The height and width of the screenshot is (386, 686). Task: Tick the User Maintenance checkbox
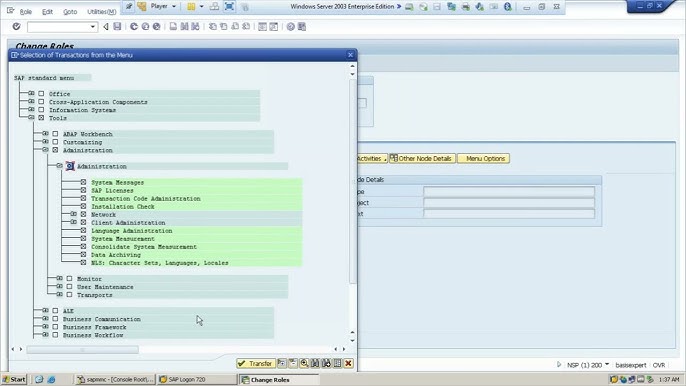click(69, 287)
